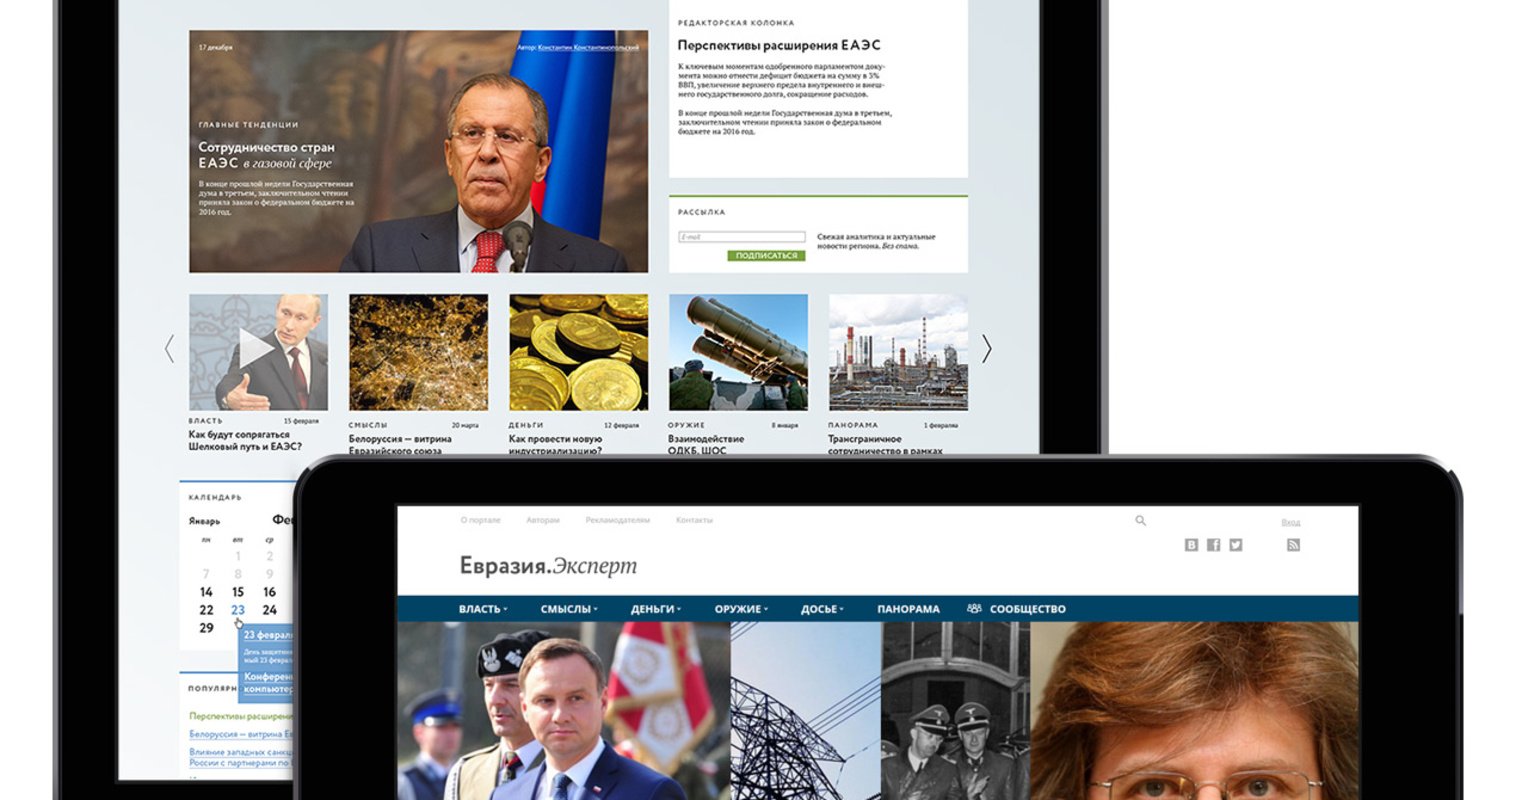Open article Белоруссия — витрина Евразийского союза

pos(400,445)
